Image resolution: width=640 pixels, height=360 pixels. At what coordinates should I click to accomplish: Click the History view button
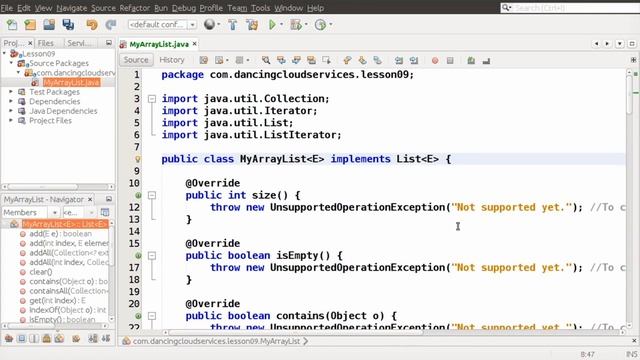pos(172,60)
